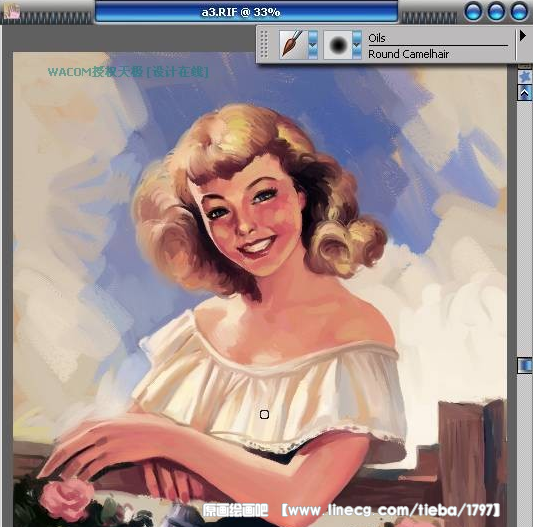Click the blue splat icon above the vertical scrollbar
The height and width of the screenshot is (527, 533).
tap(525, 76)
